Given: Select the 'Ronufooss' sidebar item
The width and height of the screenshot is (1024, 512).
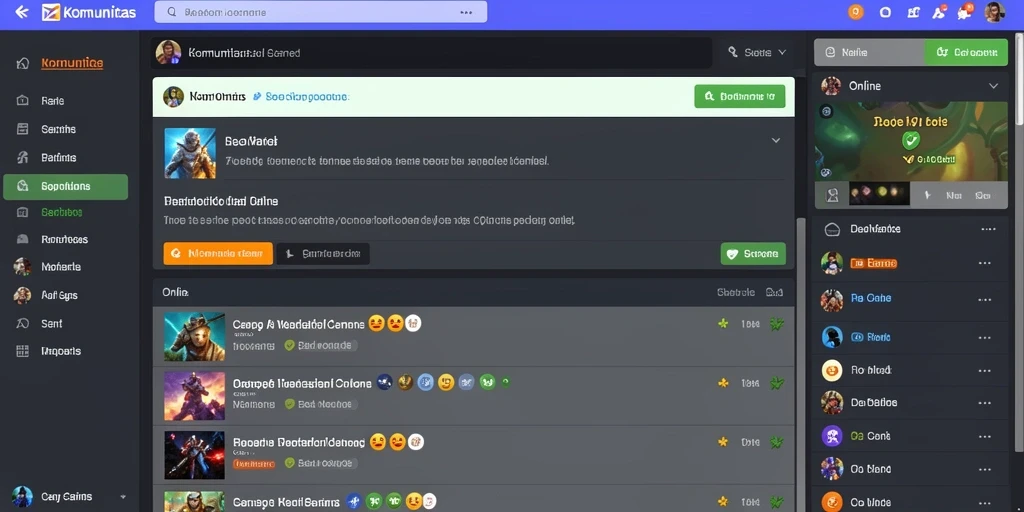Looking at the screenshot, I should [x=64, y=239].
